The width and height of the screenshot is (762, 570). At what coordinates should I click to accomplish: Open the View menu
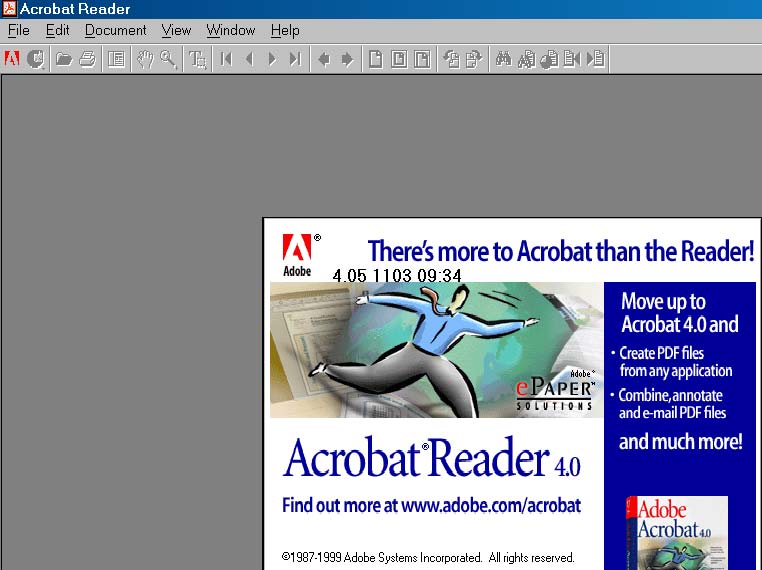(x=176, y=30)
